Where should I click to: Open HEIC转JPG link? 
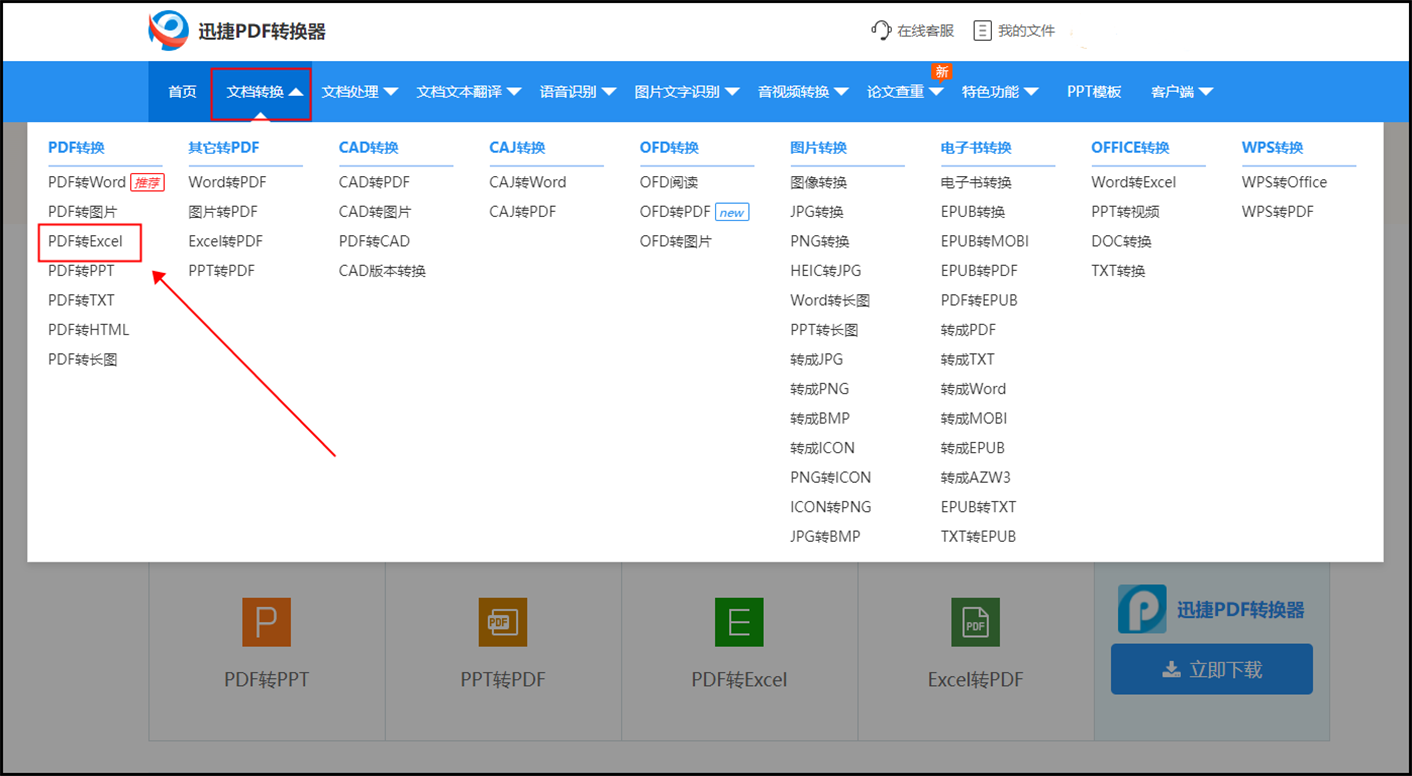pyautogui.click(x=825, y=271)
